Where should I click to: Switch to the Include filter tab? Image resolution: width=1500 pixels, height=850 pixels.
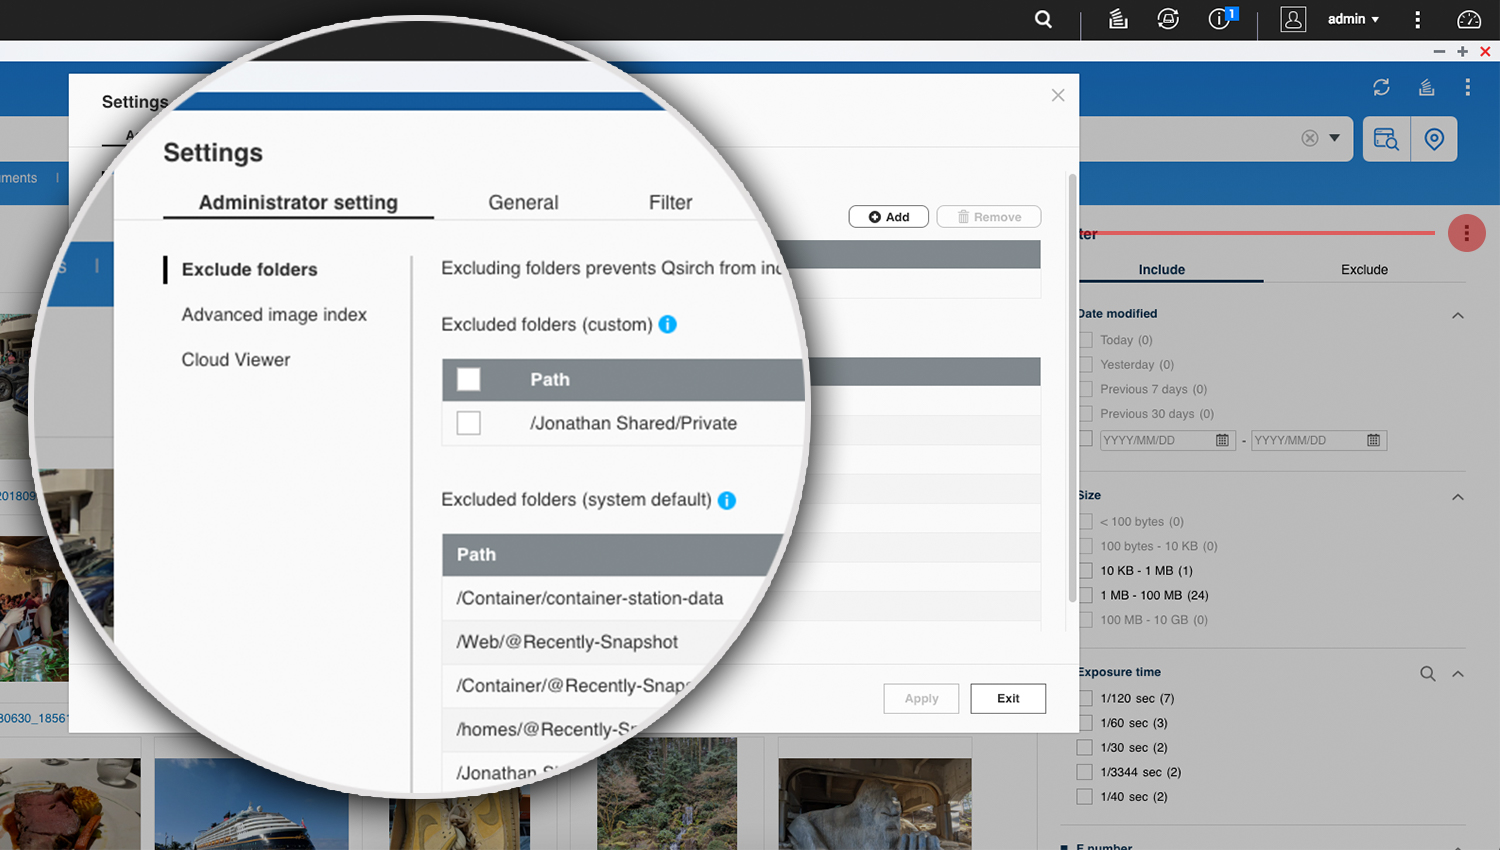(x=1161, y=269)
